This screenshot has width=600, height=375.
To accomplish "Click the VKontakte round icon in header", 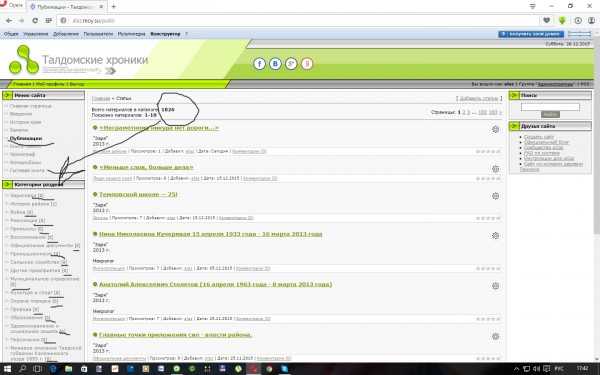I will (275, 64).
